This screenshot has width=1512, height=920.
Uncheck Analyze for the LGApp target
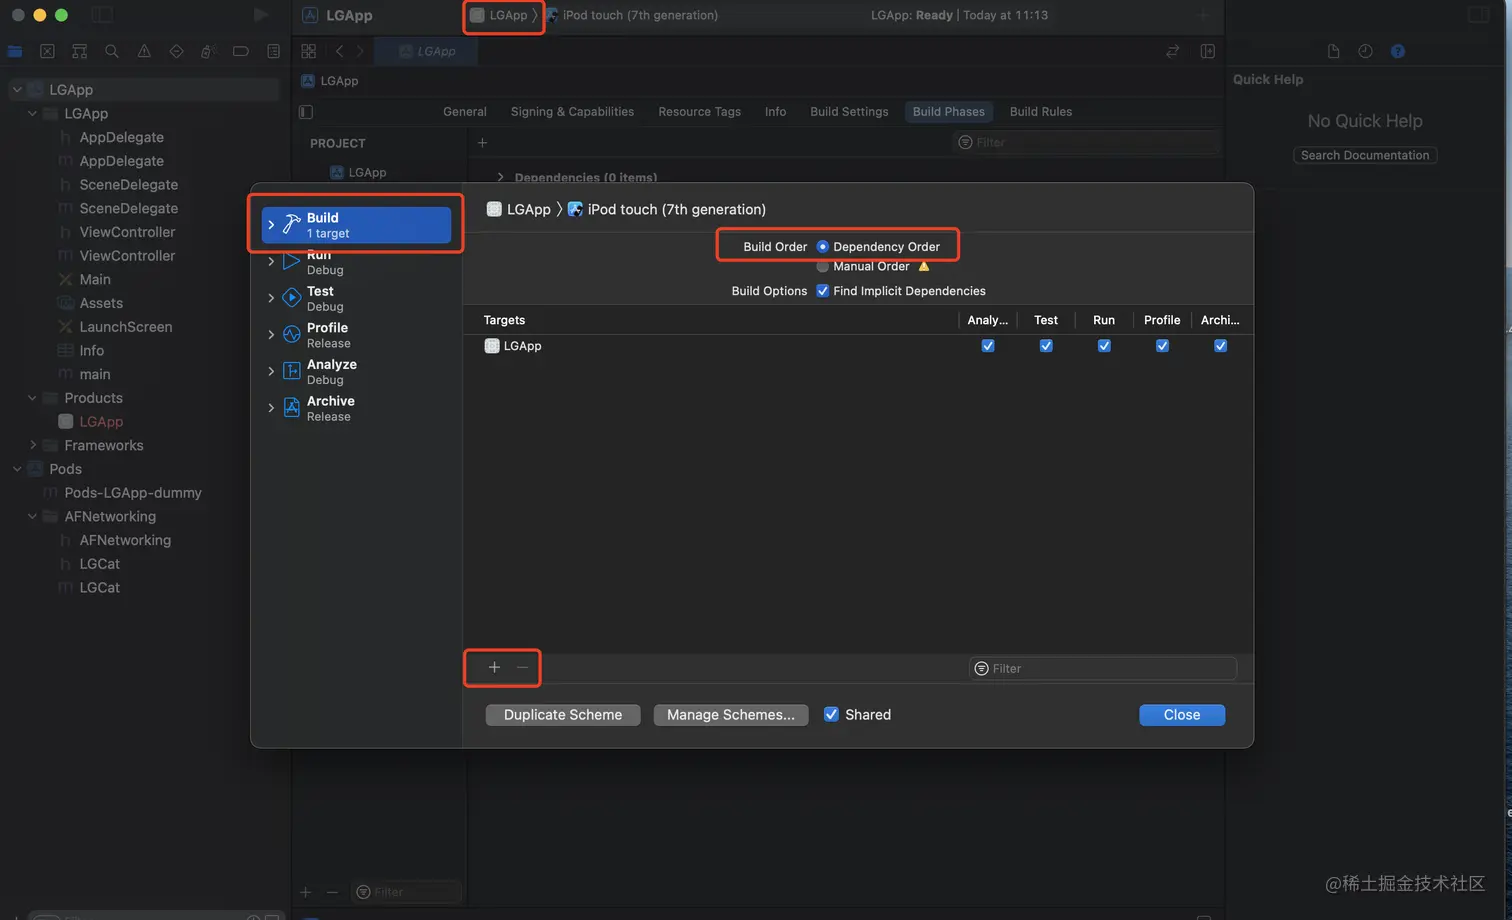click(988, 346)
